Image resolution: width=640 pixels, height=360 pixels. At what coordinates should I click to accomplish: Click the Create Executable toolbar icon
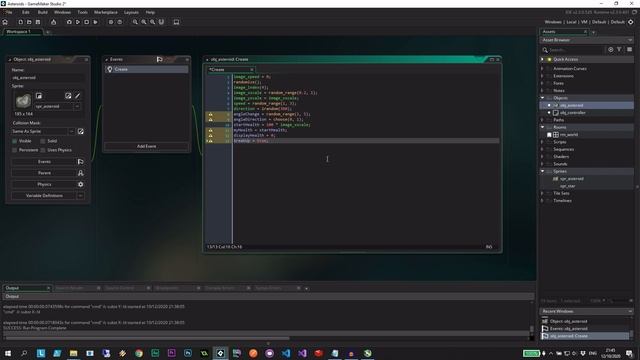53,22
